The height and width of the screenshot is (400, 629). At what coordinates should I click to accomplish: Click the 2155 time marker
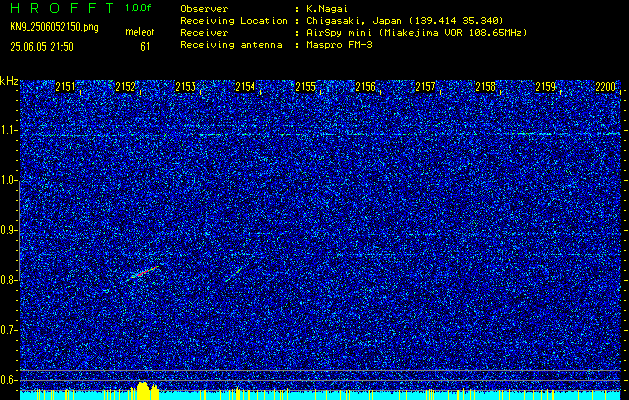(x=305, y=87)
